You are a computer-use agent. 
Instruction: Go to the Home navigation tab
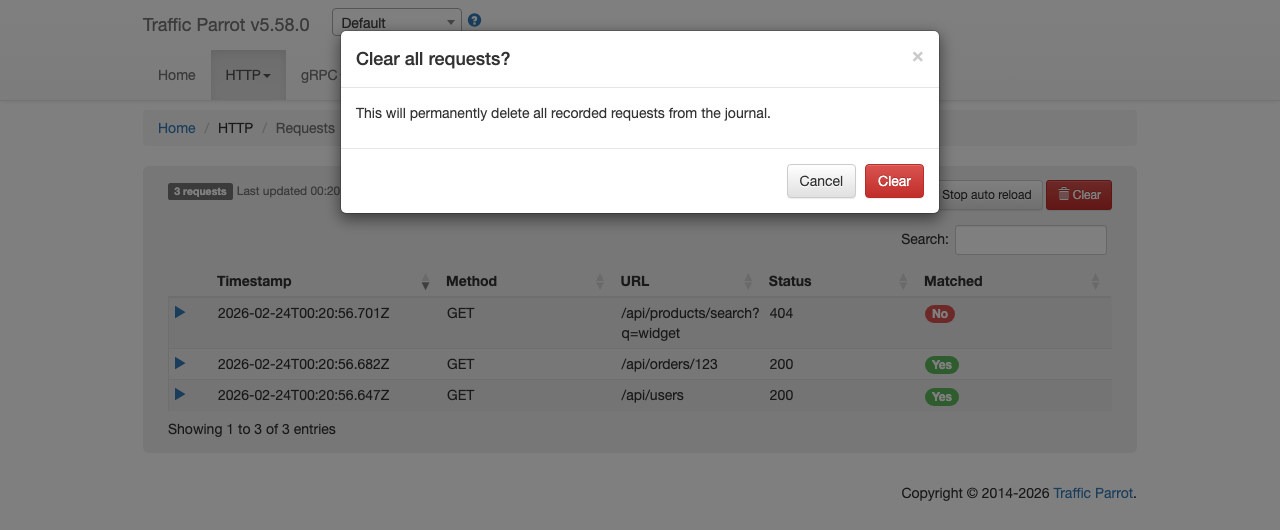tap(177, 75)
